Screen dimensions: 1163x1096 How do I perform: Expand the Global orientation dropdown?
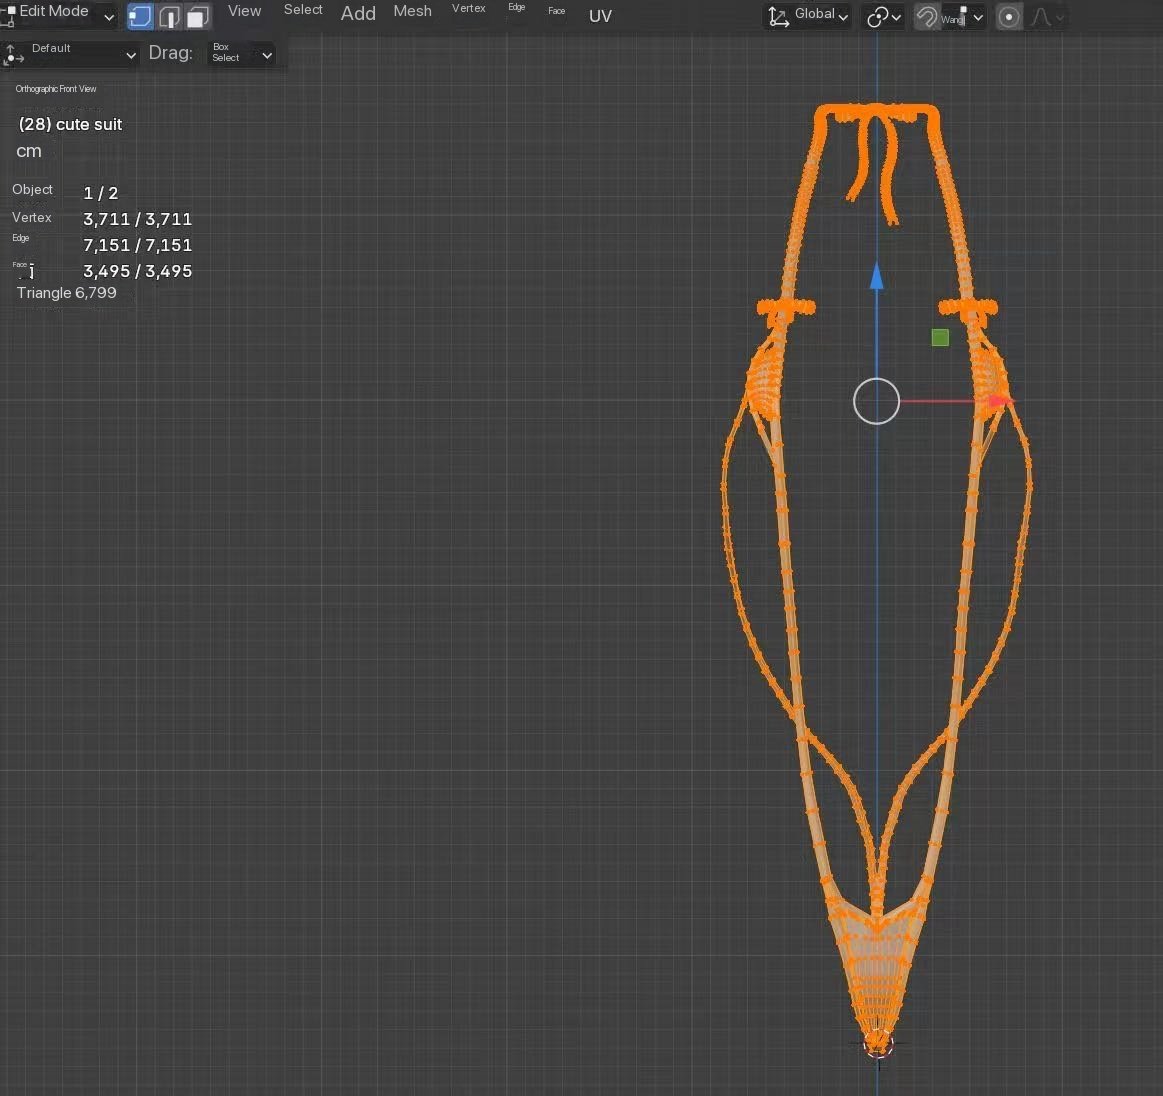coord(820,15)
